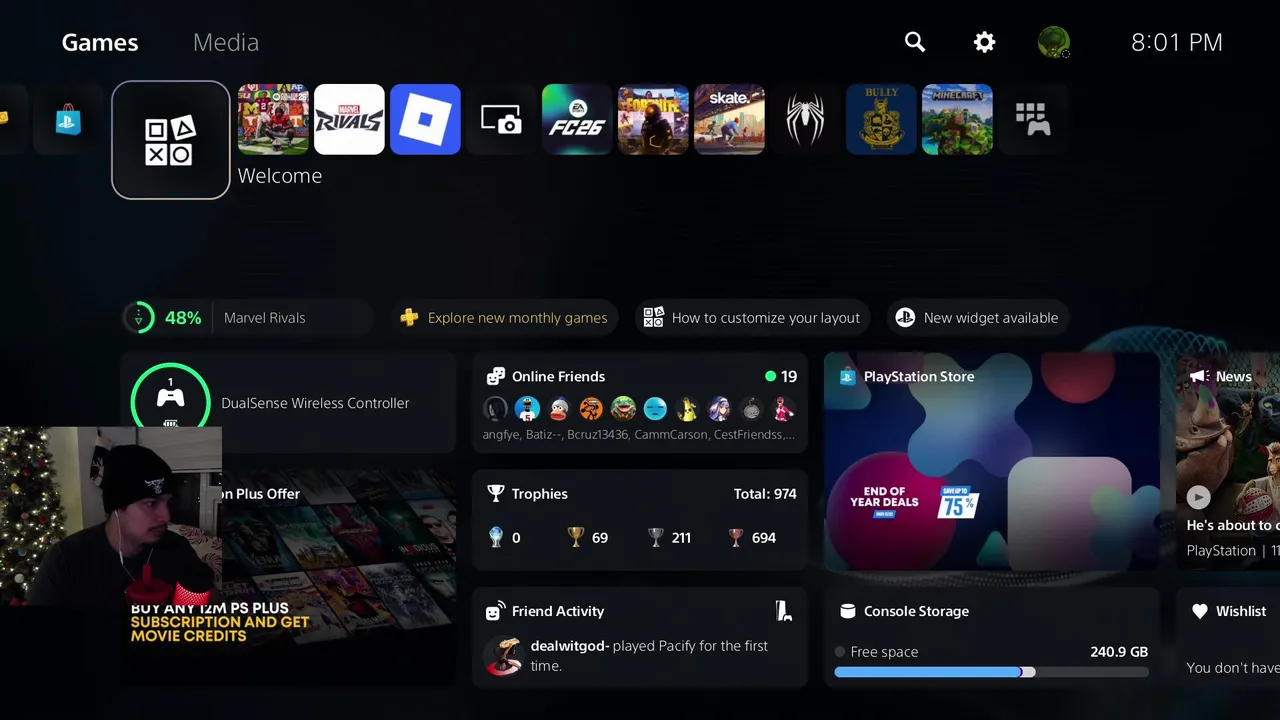
Task: Click the 240.9 GB free space value
Action: [x=1119, y=652]
